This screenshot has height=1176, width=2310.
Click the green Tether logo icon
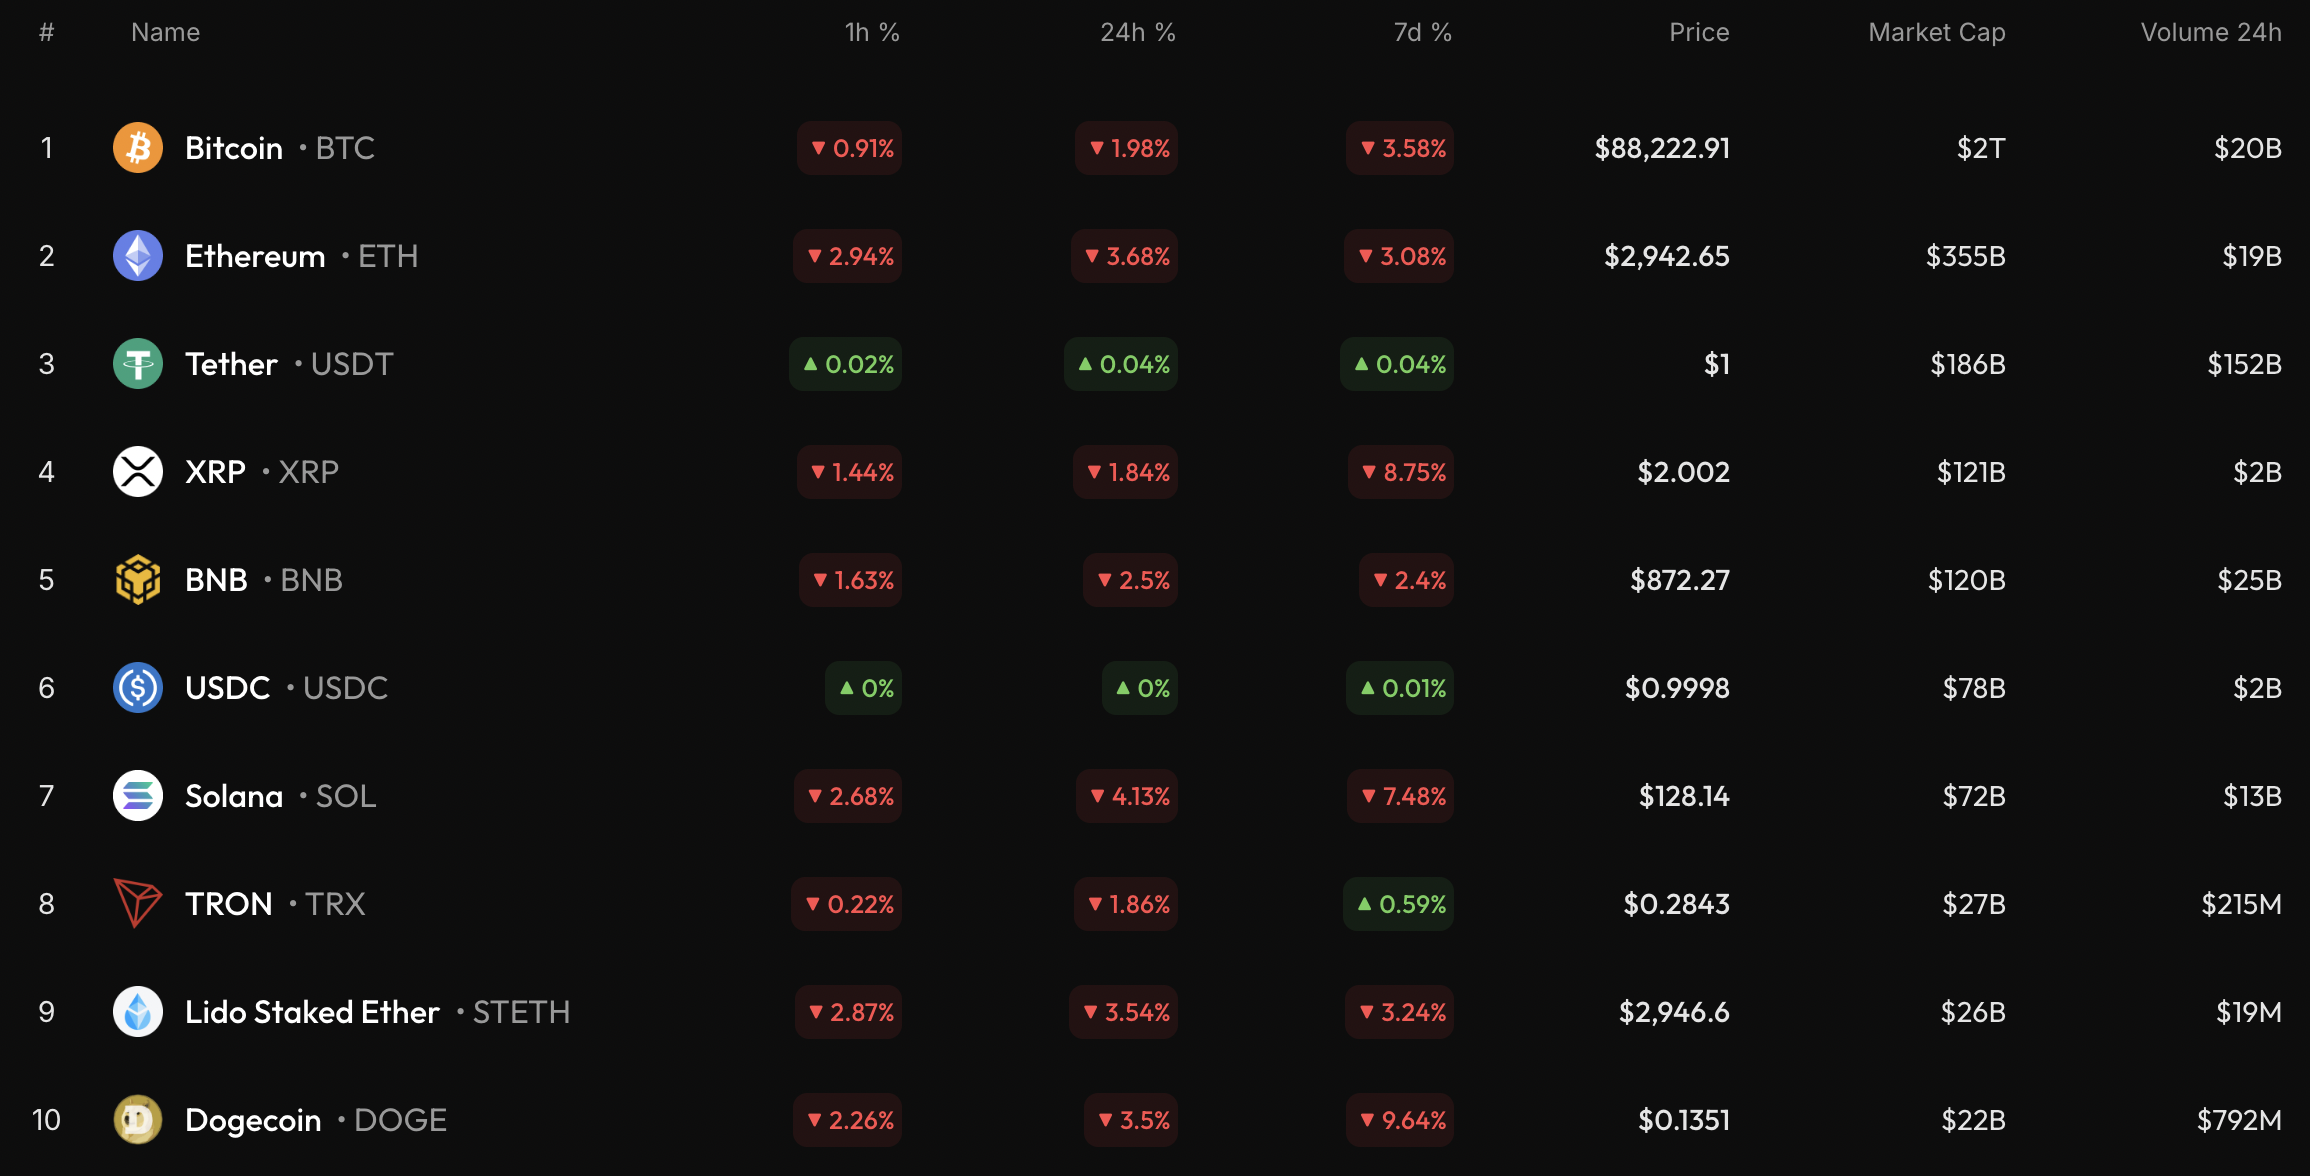point(138,364)
